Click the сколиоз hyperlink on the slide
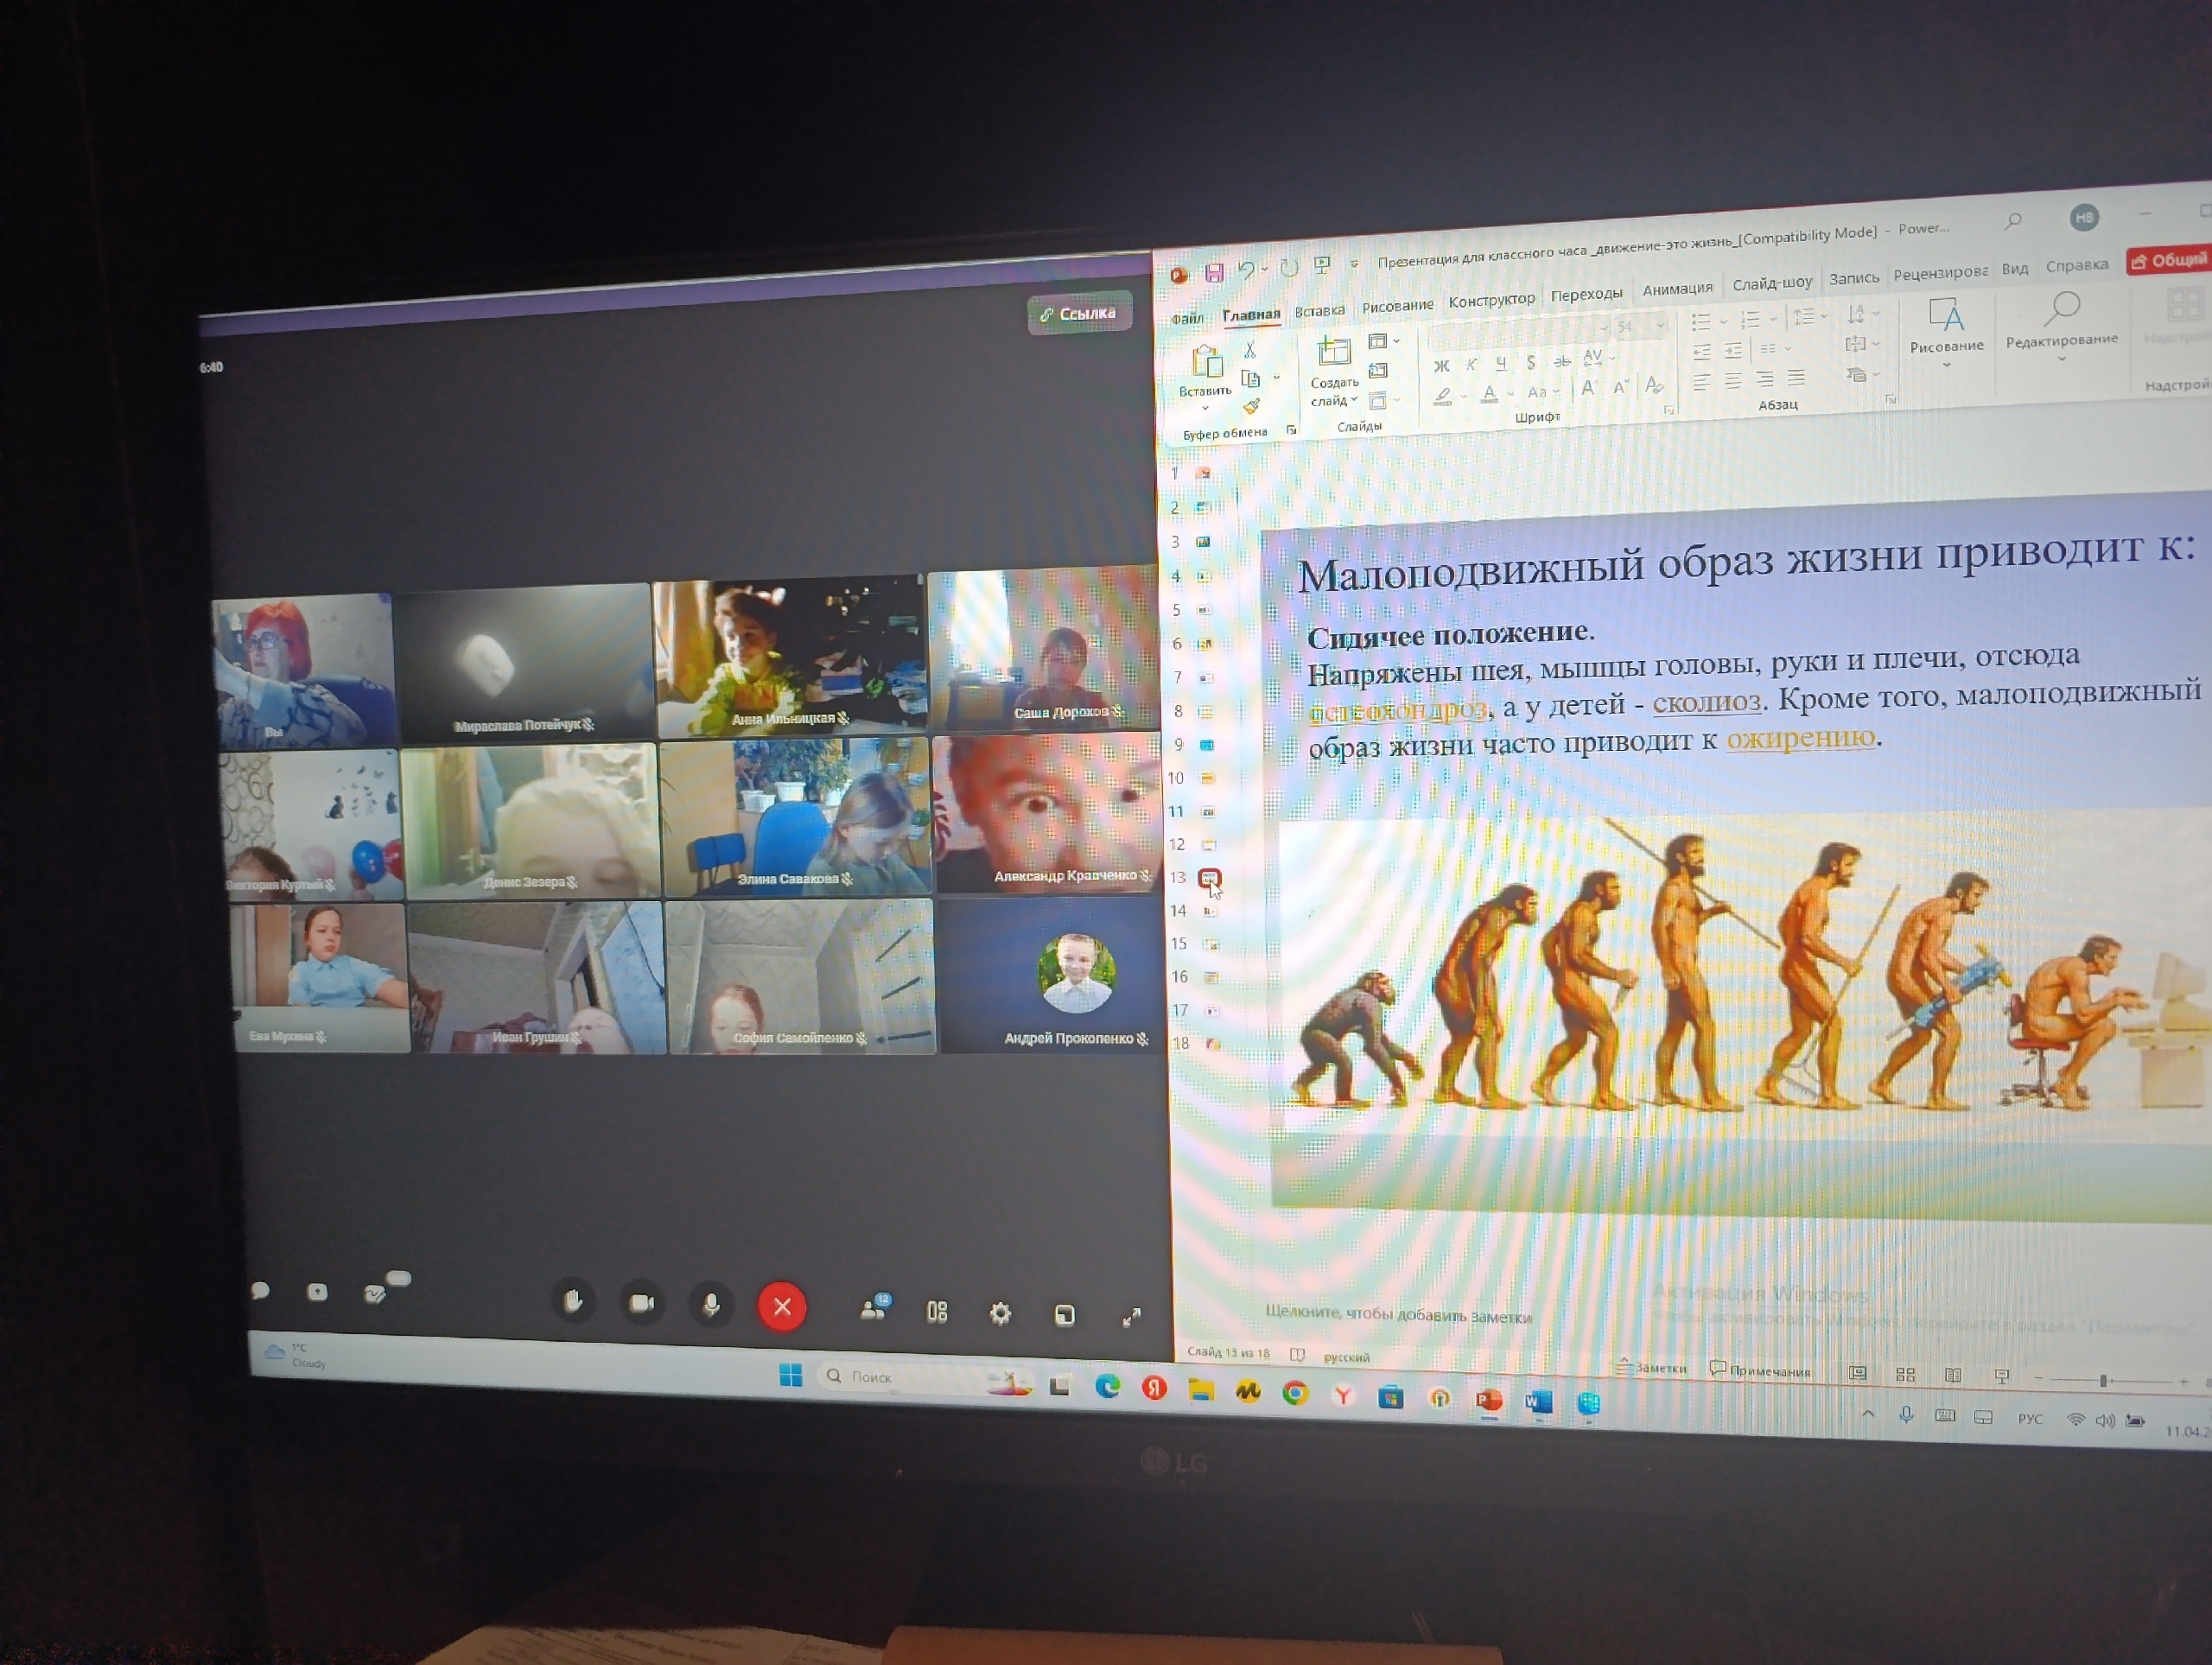The width and height of the screenshot is (2212, 1665). pyautogui.click(x=1706, y=702)
